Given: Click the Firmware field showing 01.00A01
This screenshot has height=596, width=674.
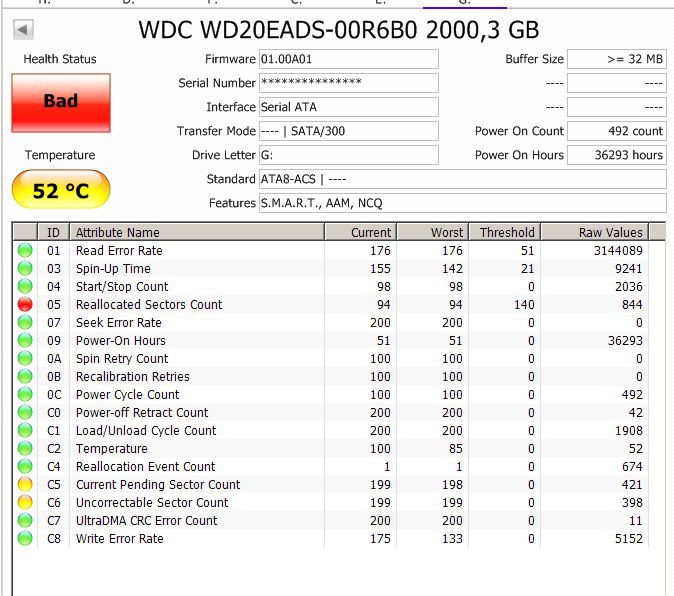Looking at the screenshot, I should (x=349, y=59).
